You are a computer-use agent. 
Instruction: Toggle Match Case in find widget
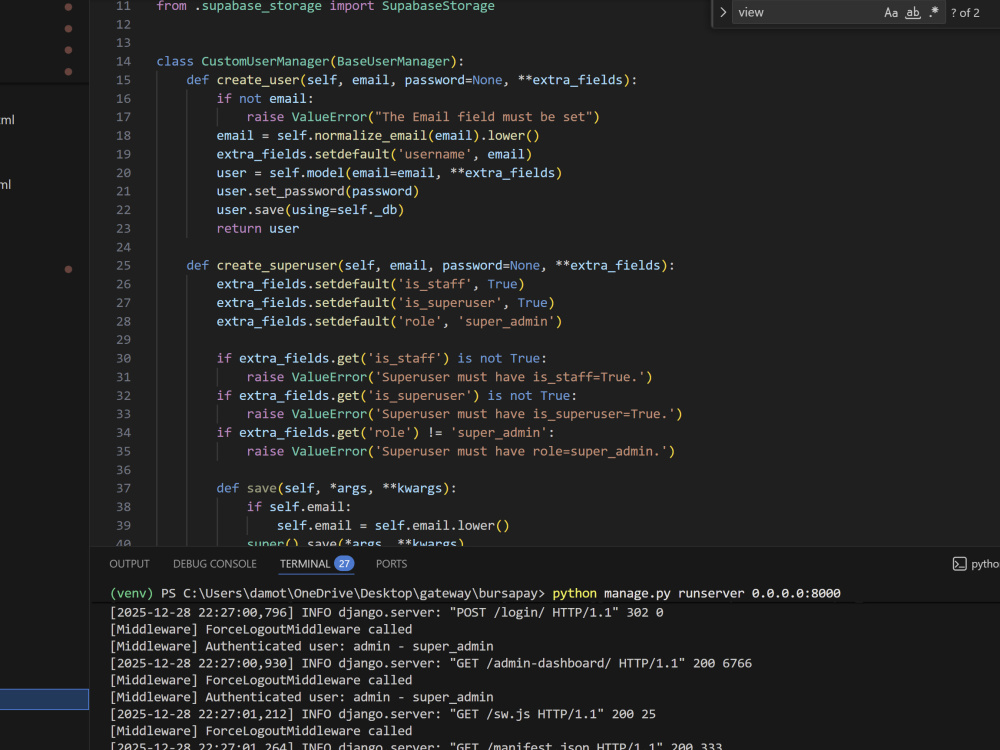pyautogui.click(x=890, y=13)
